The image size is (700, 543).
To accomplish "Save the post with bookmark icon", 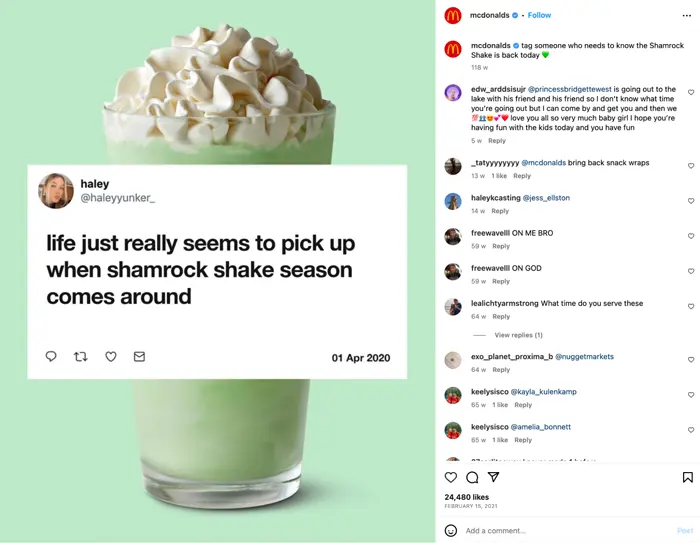I will 688,477.
